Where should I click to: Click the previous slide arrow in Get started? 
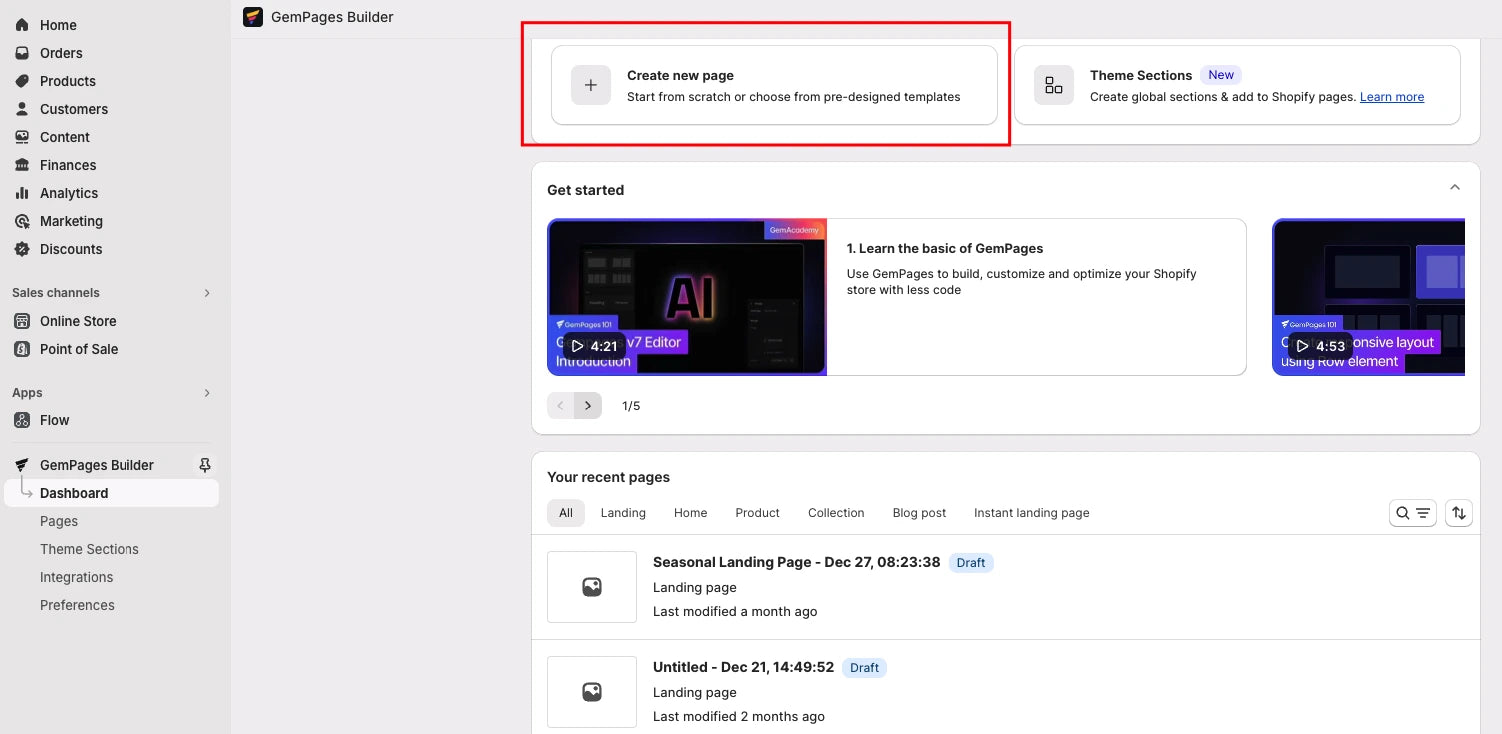[560, 405]
